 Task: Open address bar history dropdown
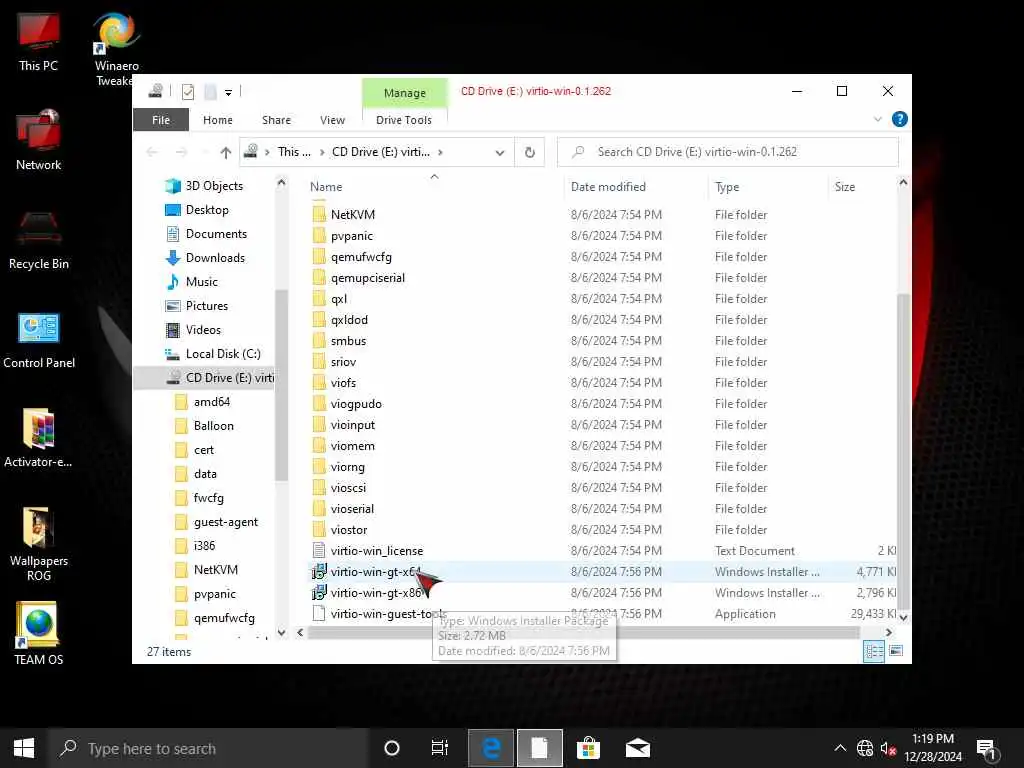point(500,152)
